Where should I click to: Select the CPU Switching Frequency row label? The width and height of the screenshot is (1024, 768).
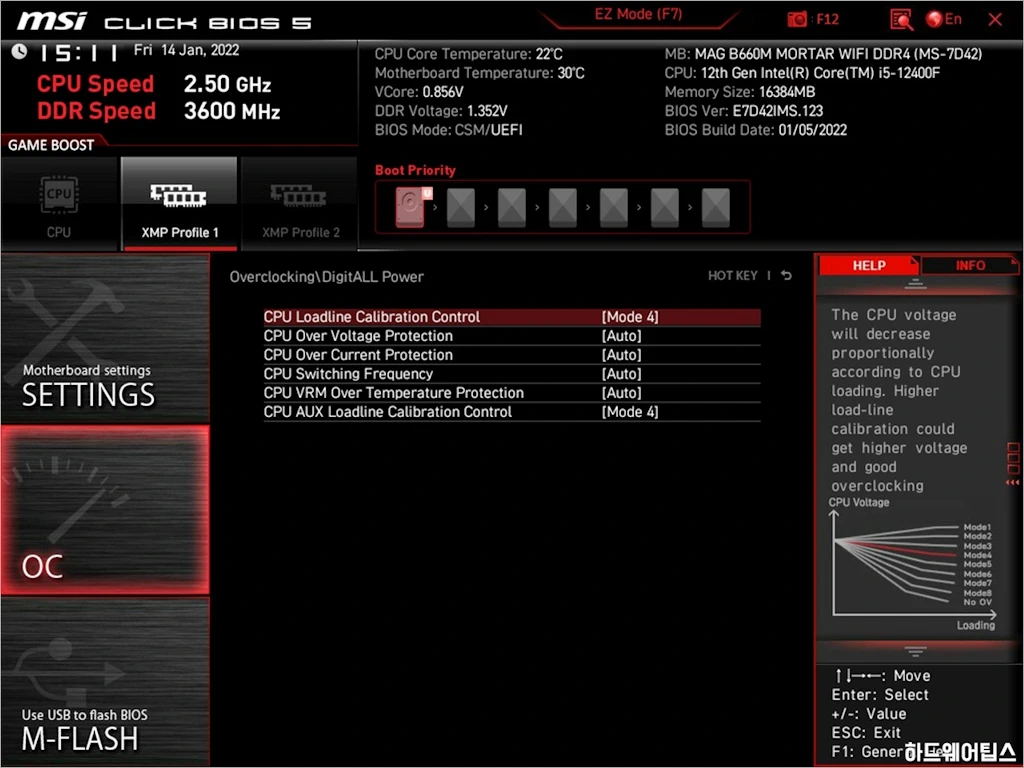point(348,374)
